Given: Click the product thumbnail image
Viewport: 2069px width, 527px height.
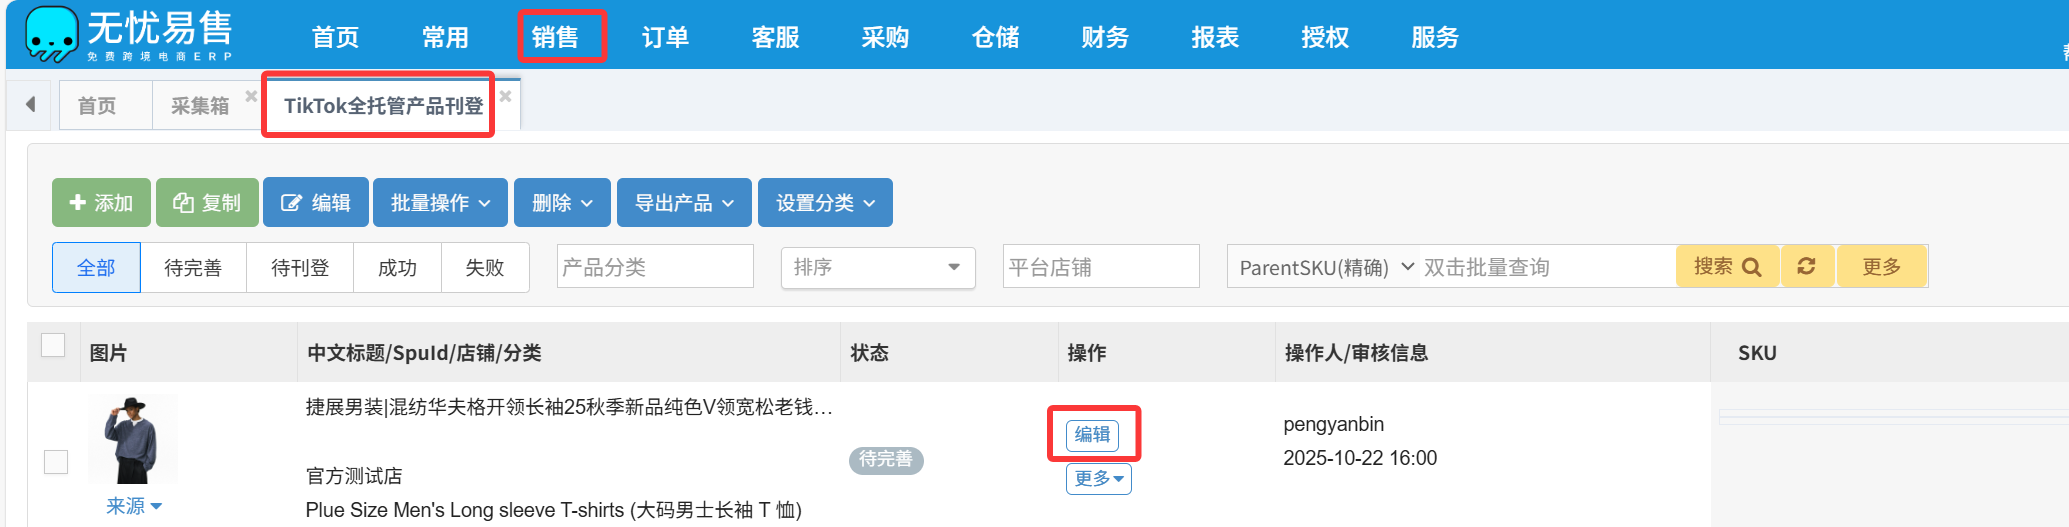Looking at the screenshot, I should pos(133,439).
